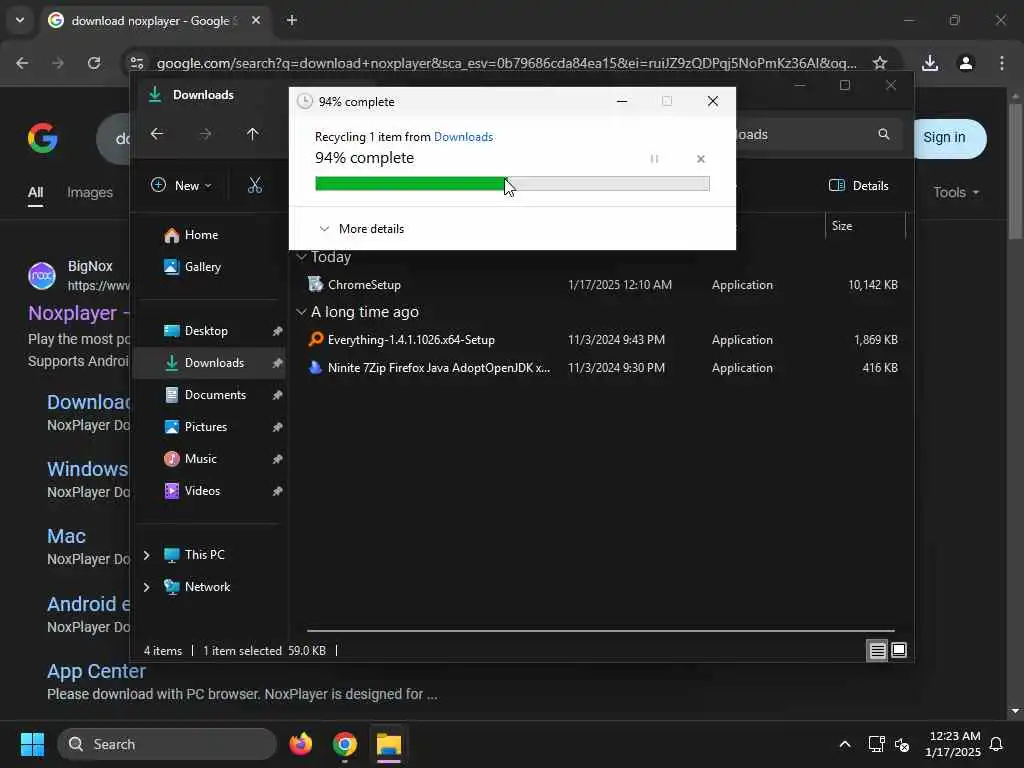Viewport: 1024px width, 768px height.
Task: Click the Chrome address bar URL
Action: pyautogui.click(x=507, y=63)
